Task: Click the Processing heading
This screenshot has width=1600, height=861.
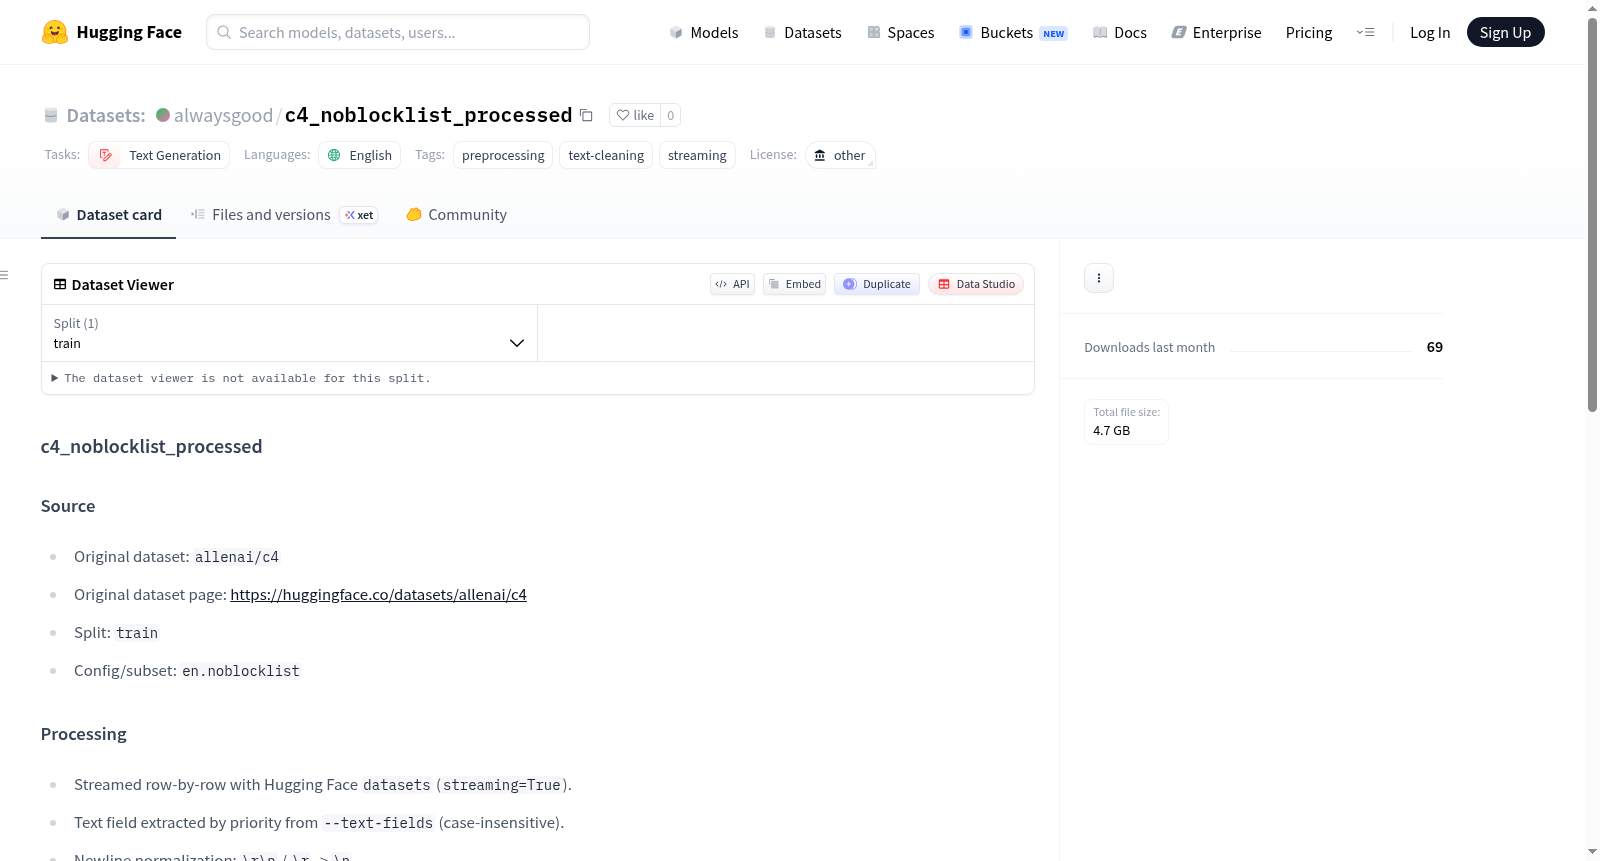Action: 84,734
